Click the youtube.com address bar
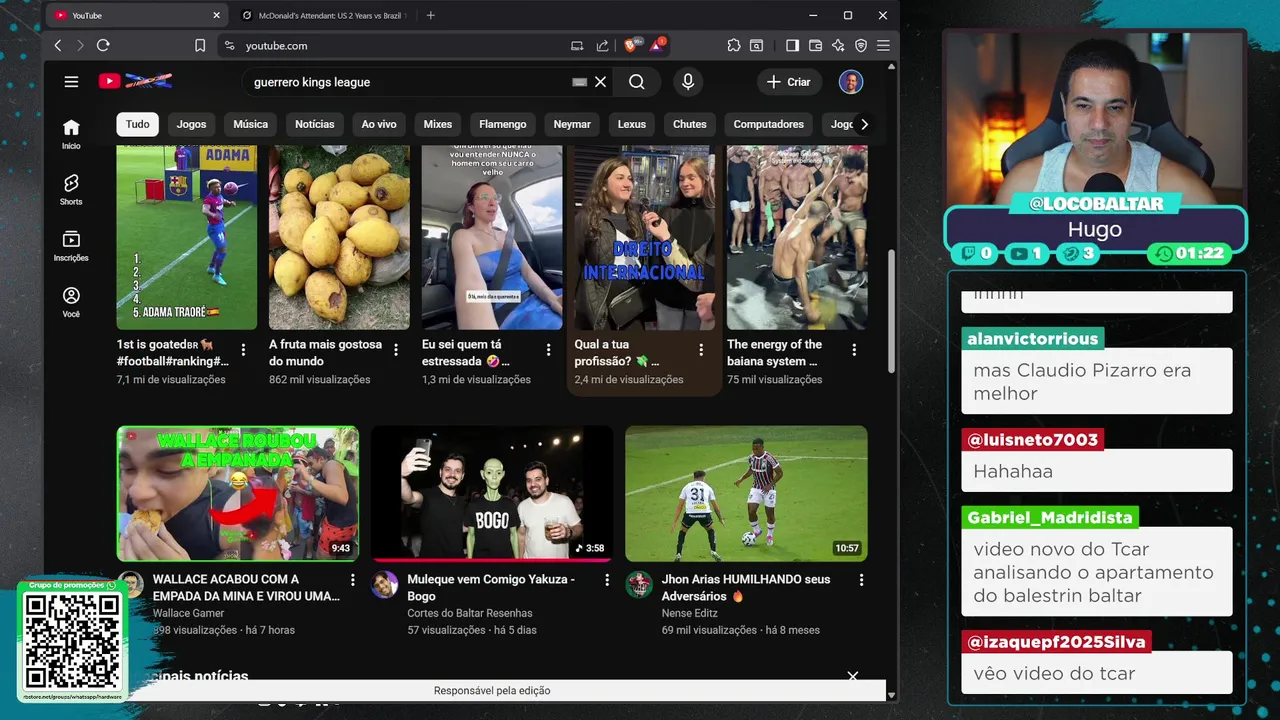This screenshot has height=720, width=1280. [400, 45]
